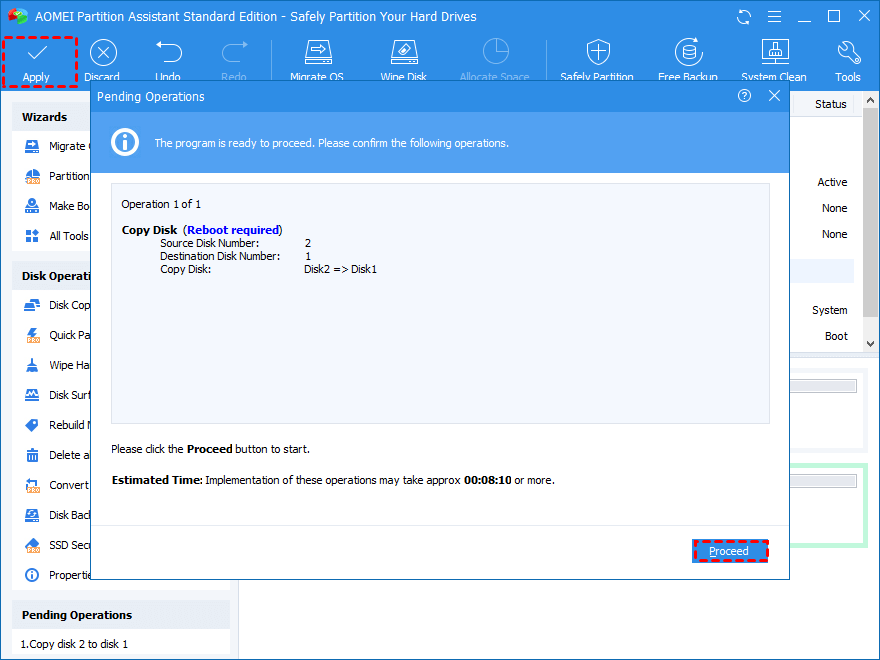Open the Free Backup tool
Screen dimensions: 880x660
(x=687, y=53)
